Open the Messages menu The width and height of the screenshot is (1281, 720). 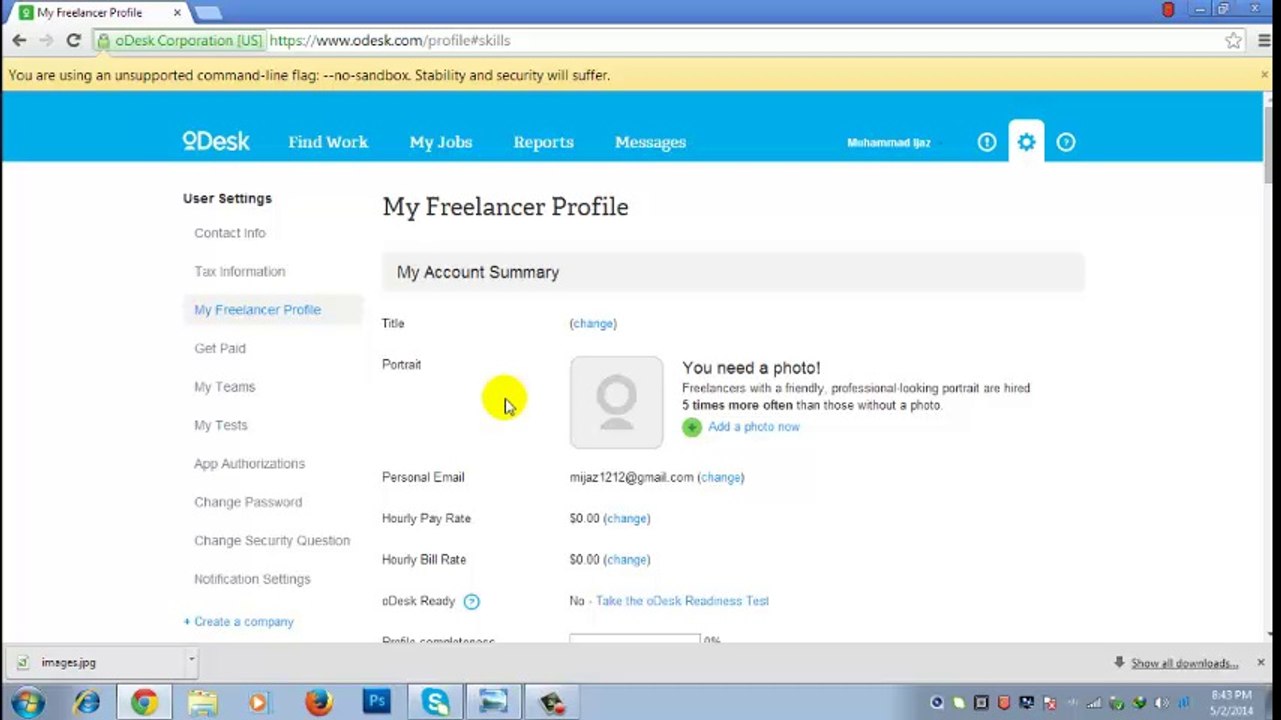650,142
